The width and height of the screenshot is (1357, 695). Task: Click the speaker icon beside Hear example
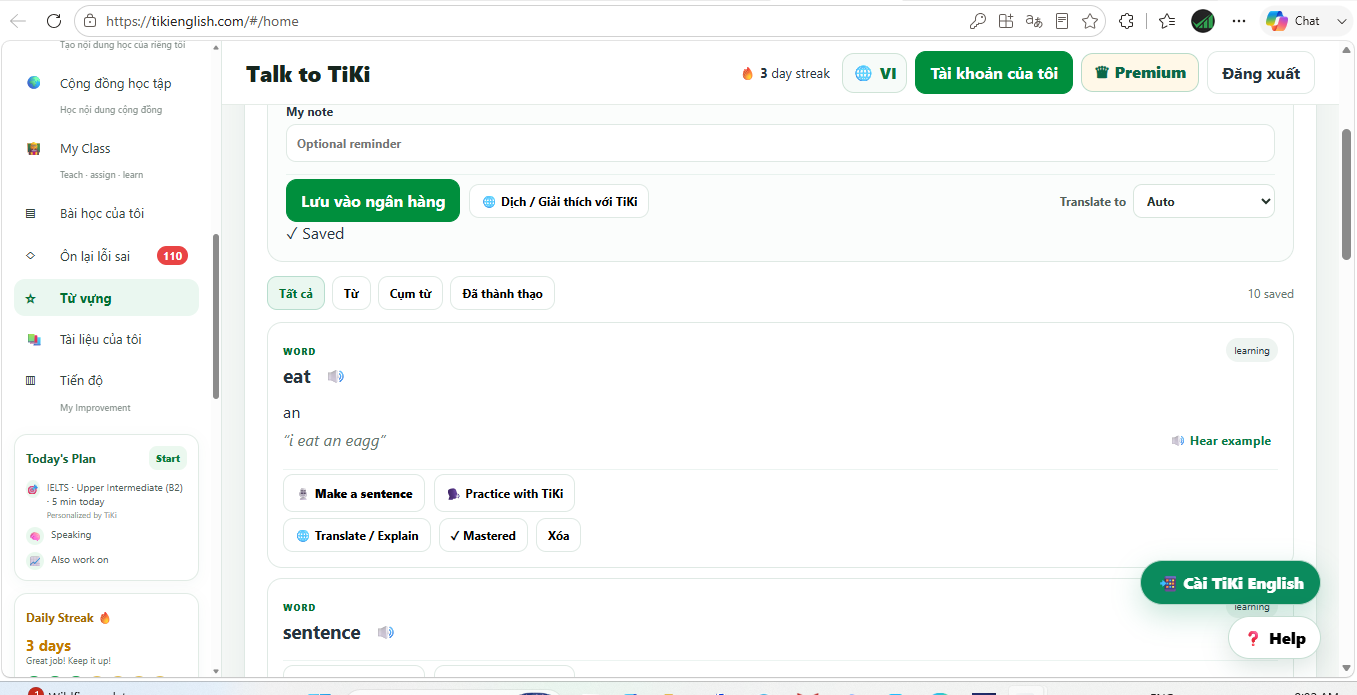1178,441
